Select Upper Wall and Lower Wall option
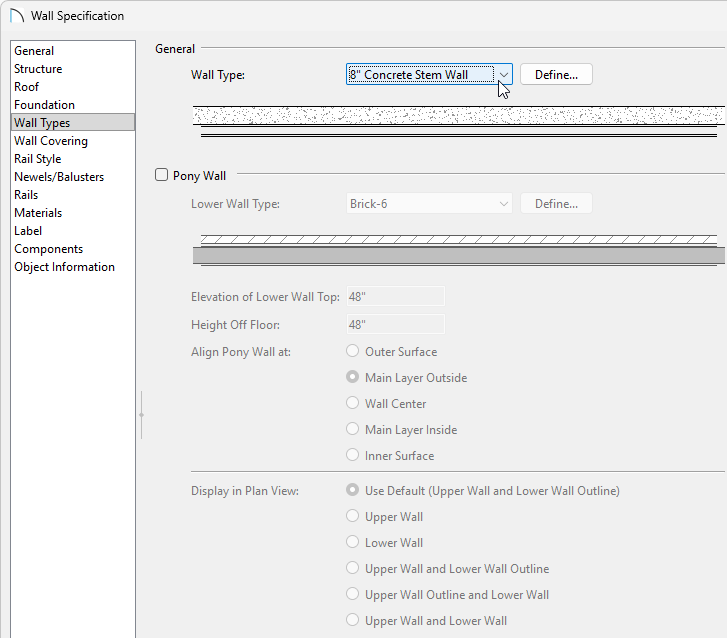 352,620
